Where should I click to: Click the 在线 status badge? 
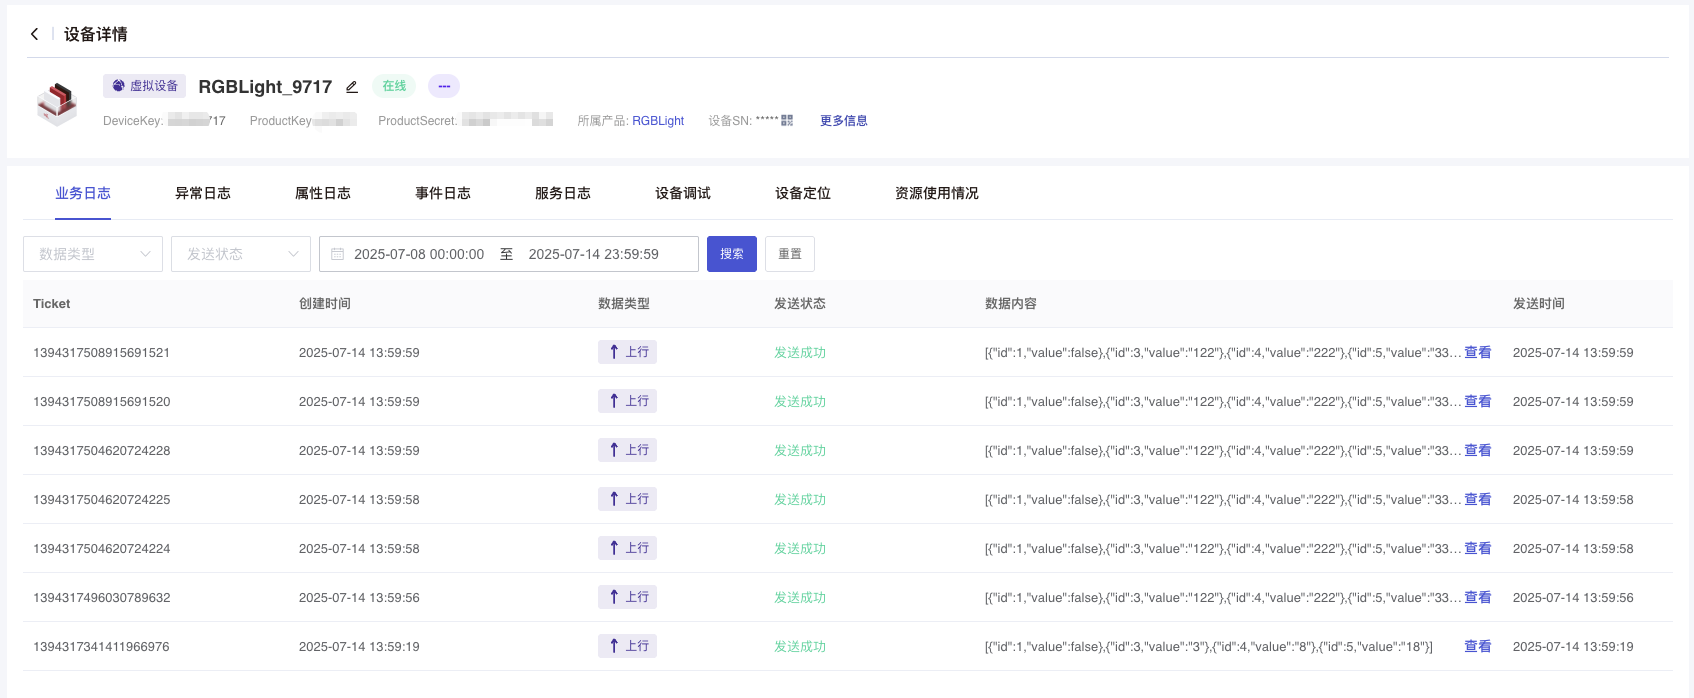click(394, 86)
